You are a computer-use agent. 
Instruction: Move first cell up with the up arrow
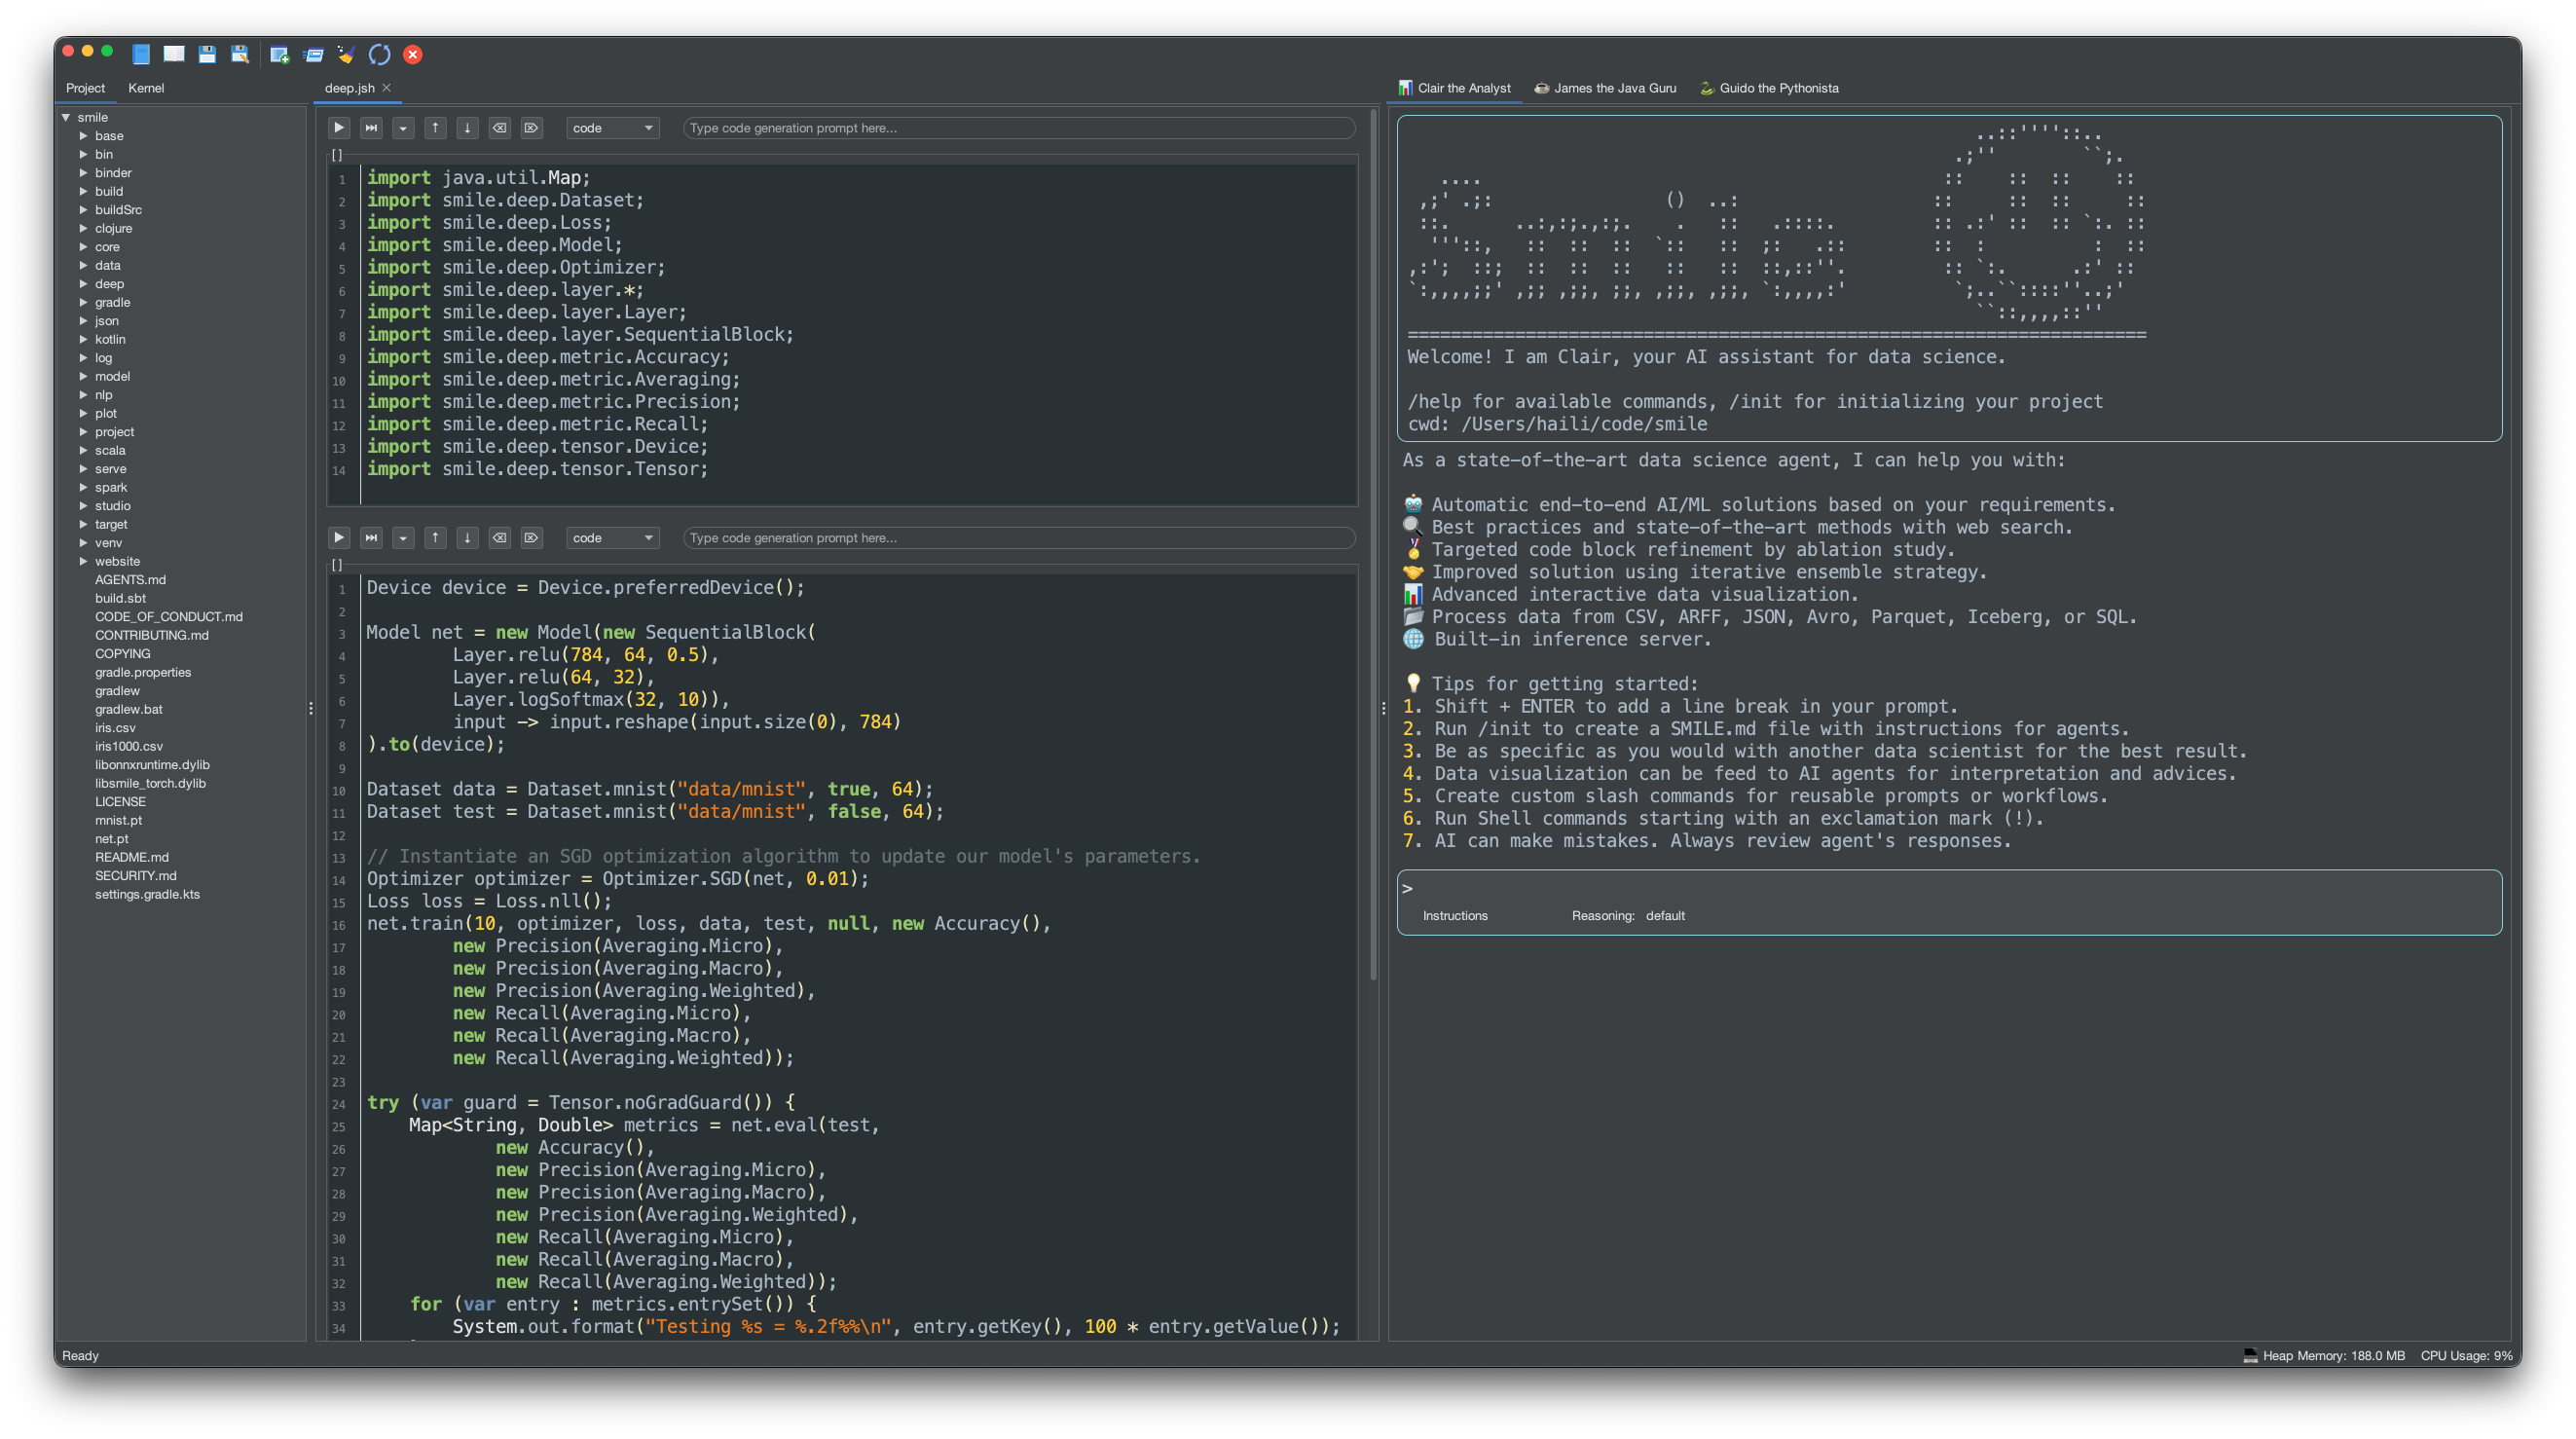tap(435, 128)
